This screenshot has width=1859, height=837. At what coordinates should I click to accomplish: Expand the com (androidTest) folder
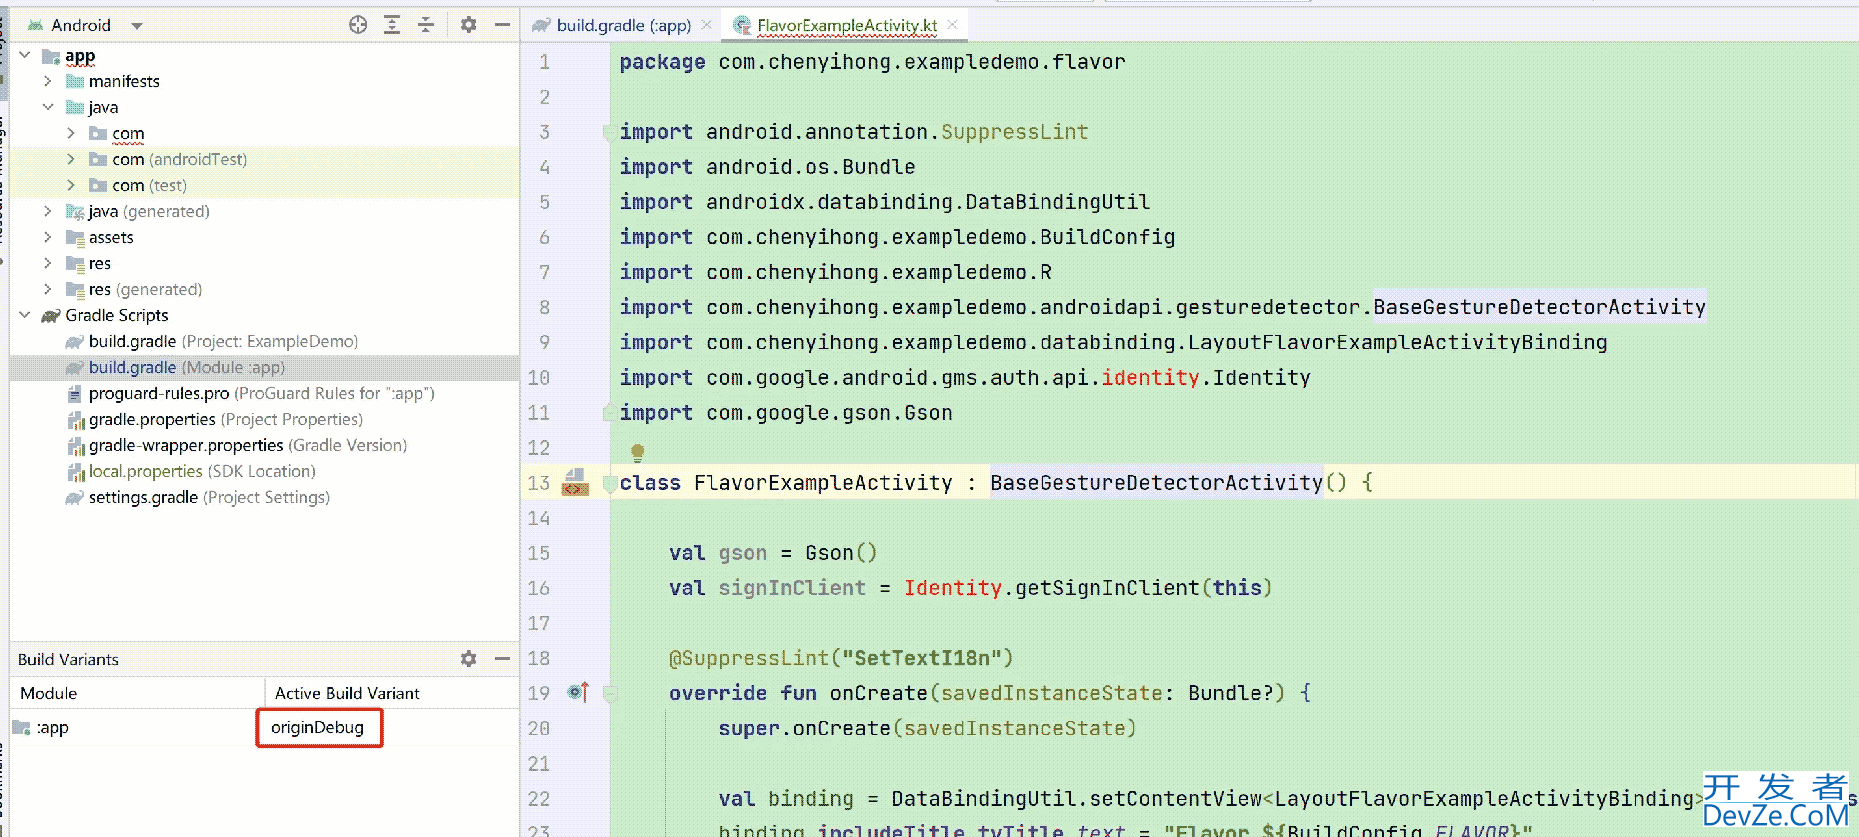click(x=71, y=159)
